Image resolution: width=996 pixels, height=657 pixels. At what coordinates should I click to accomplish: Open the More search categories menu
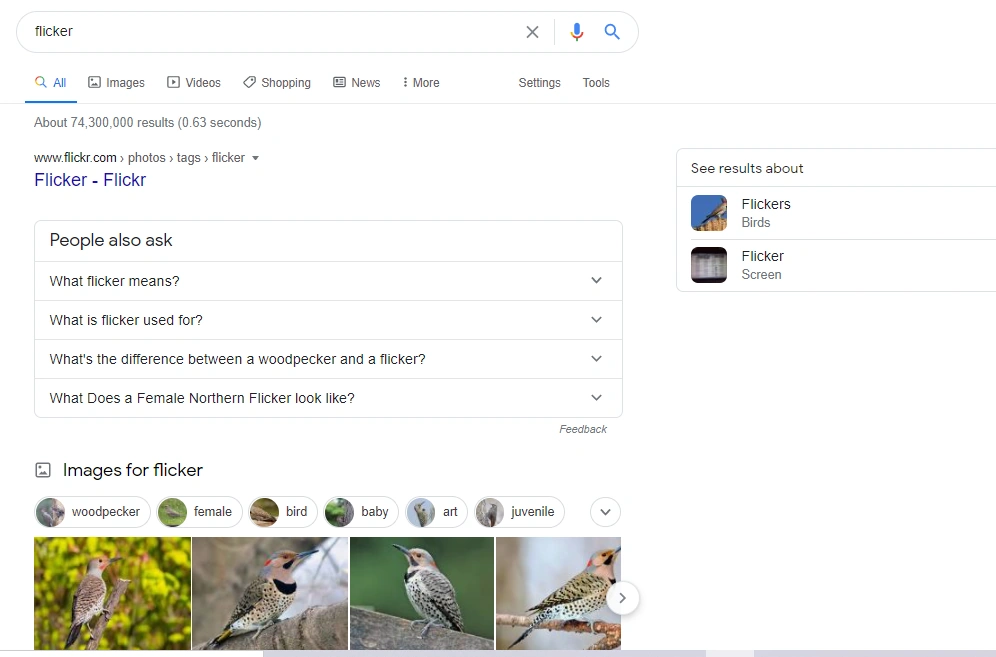[420, 82]
